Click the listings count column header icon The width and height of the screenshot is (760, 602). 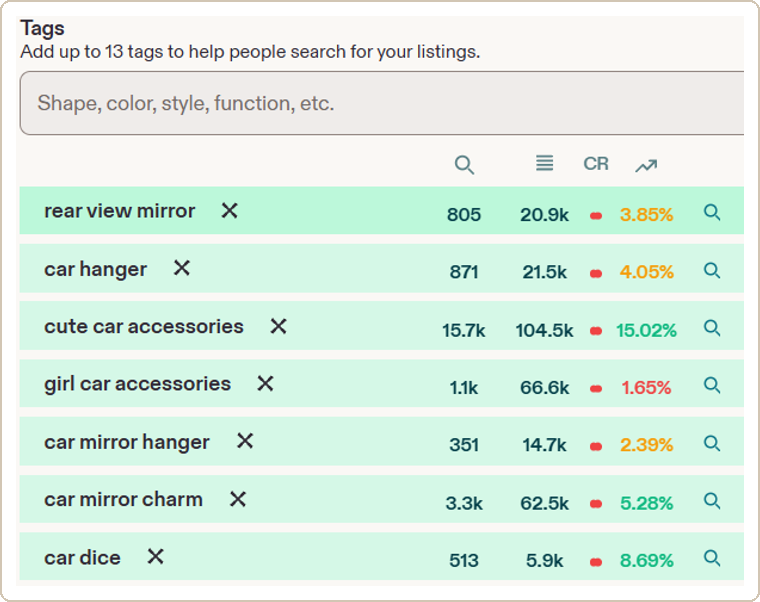544,163
